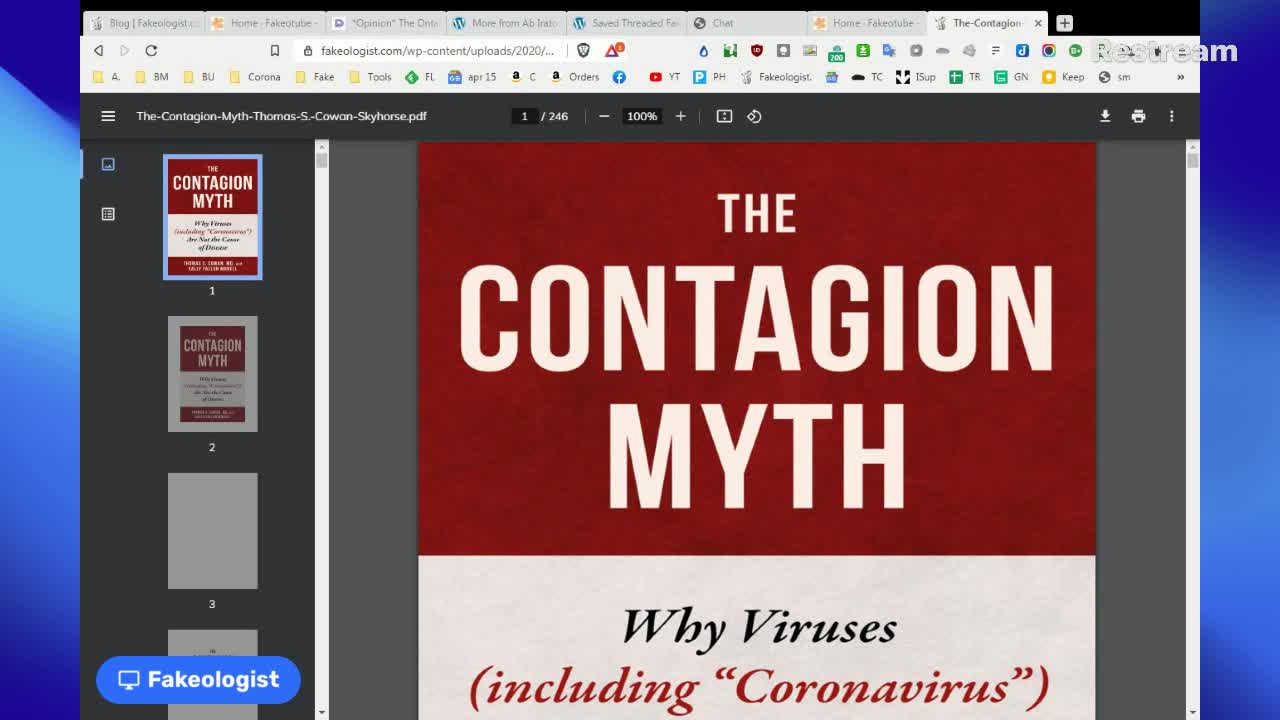Open Brave Shields lion icon

(x=584, y=50)
